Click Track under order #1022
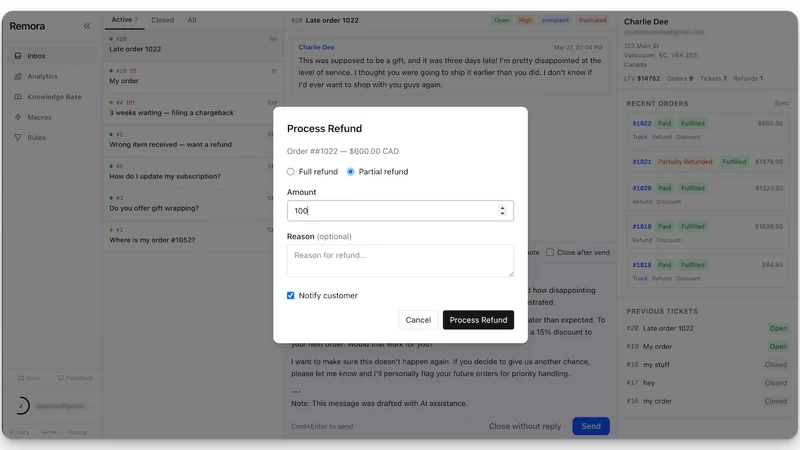The width and height of the screenshot is (800, 450). coord(640,137)
